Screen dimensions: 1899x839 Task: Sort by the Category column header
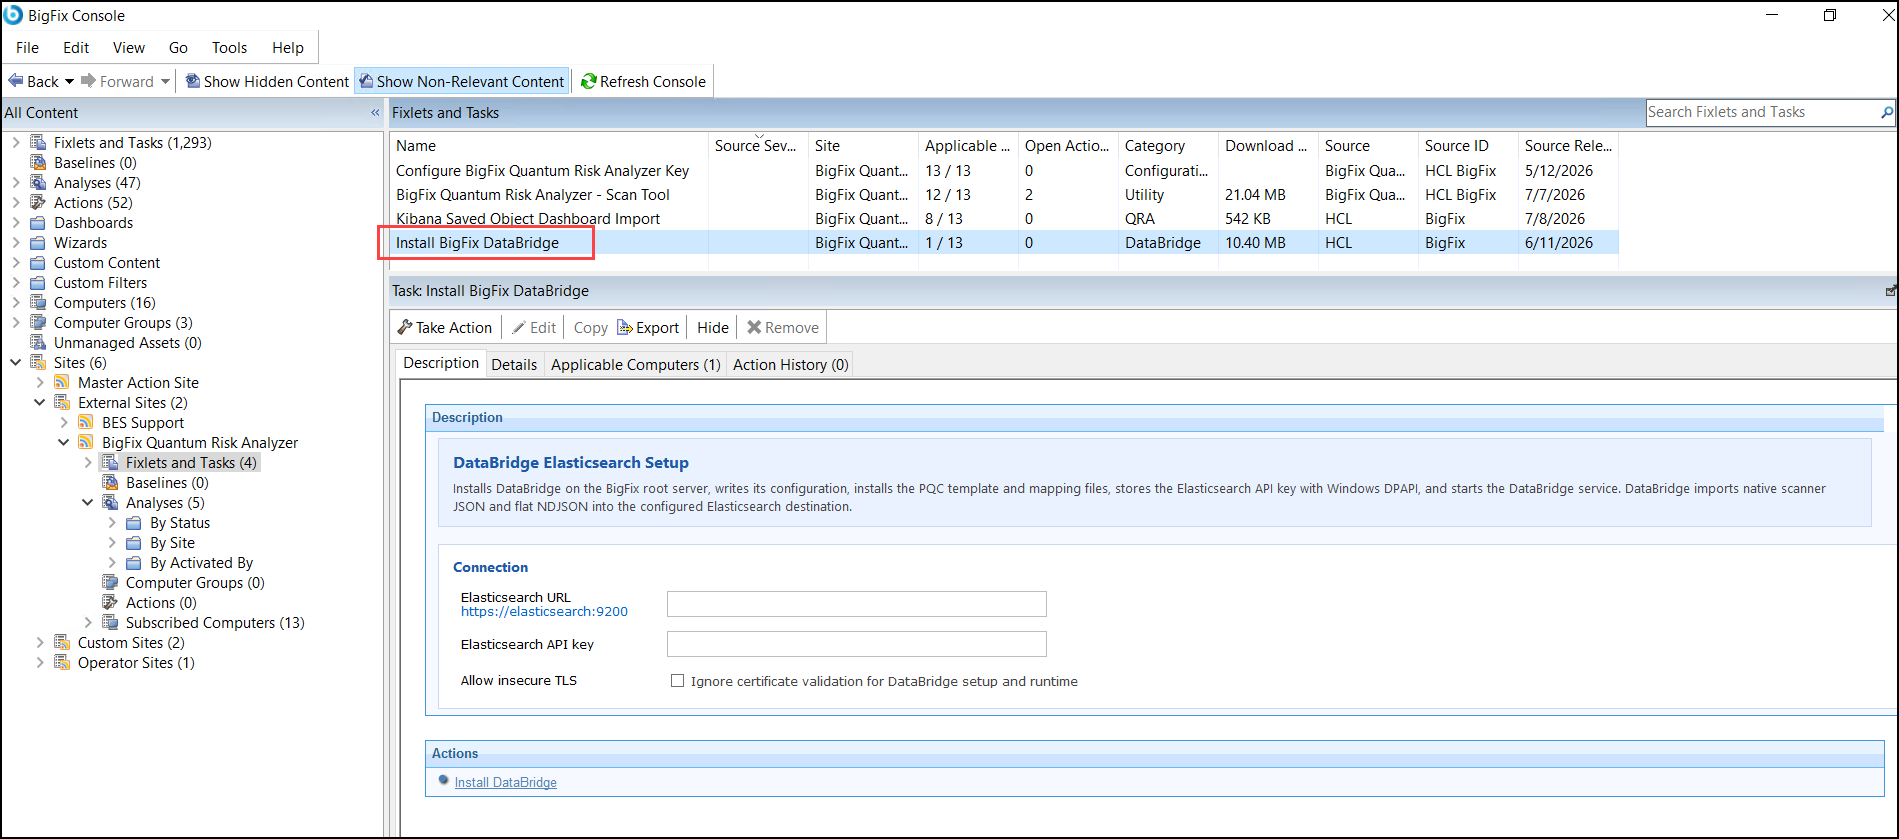tap(1168, 146)
